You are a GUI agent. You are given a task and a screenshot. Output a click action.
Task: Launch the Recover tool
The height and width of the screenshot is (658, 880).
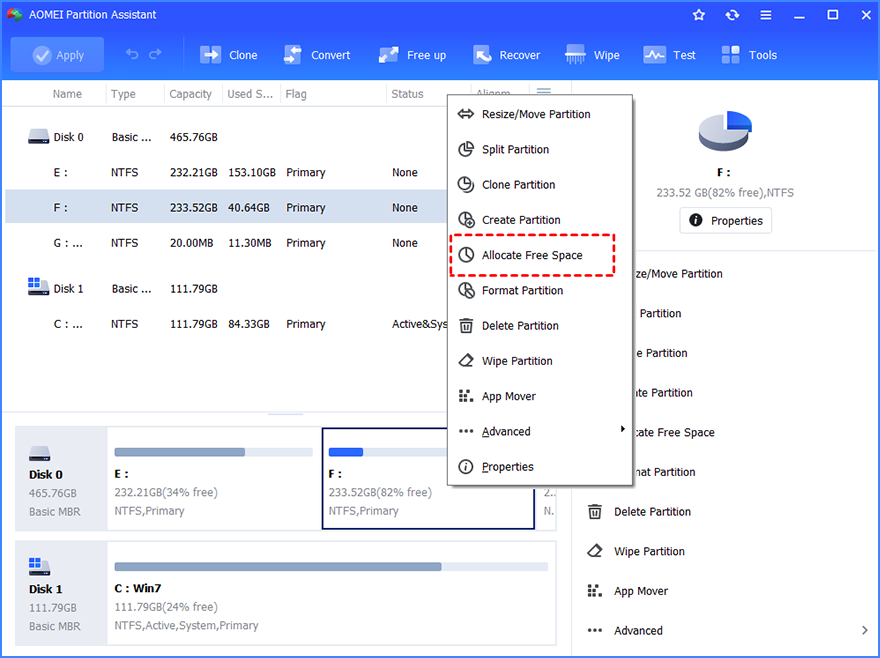507,55
